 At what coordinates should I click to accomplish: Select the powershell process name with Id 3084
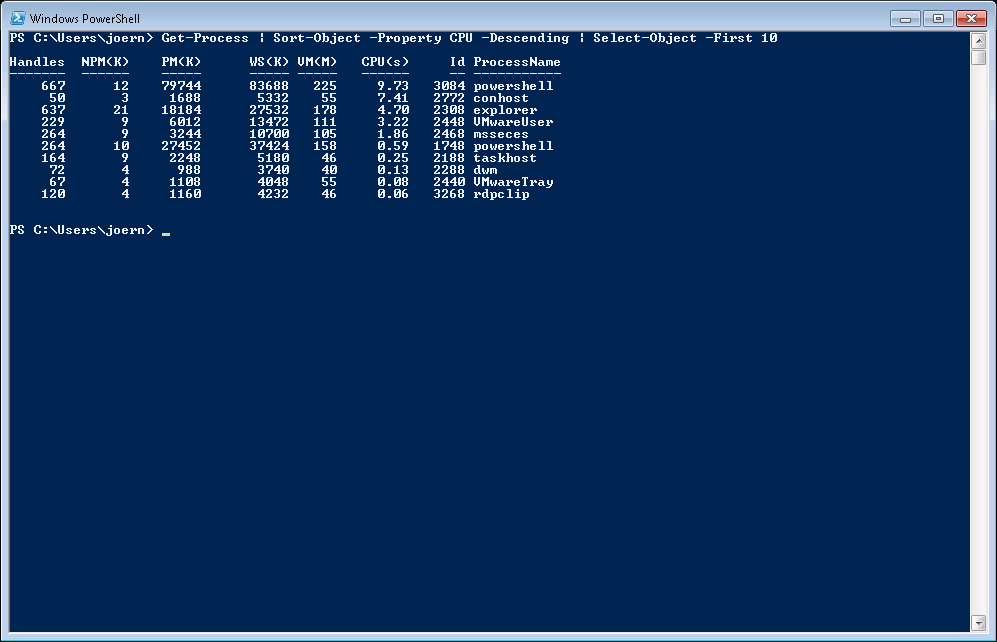tap(513, 86)
